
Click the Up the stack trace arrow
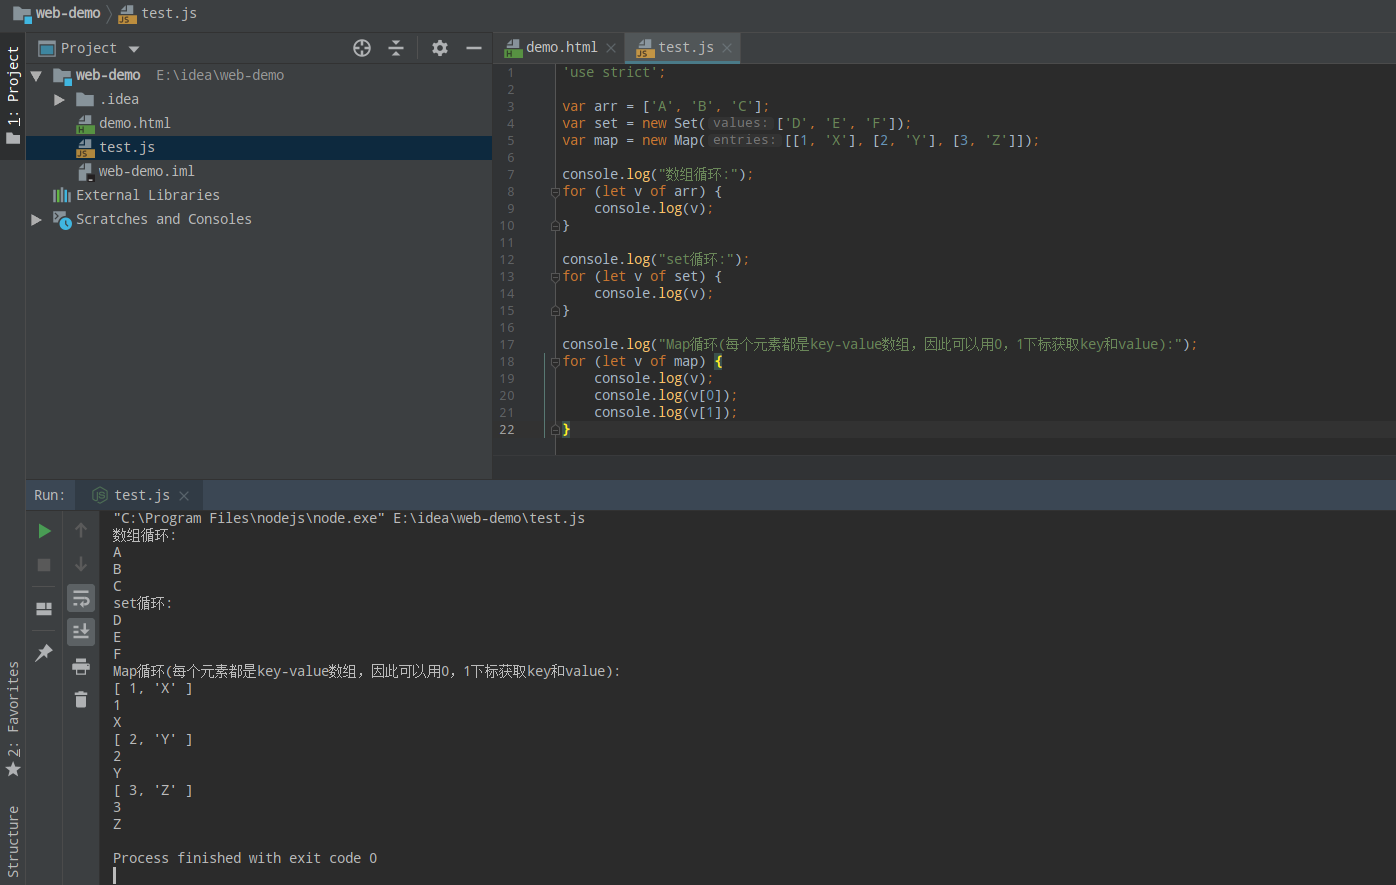[81, 530]
